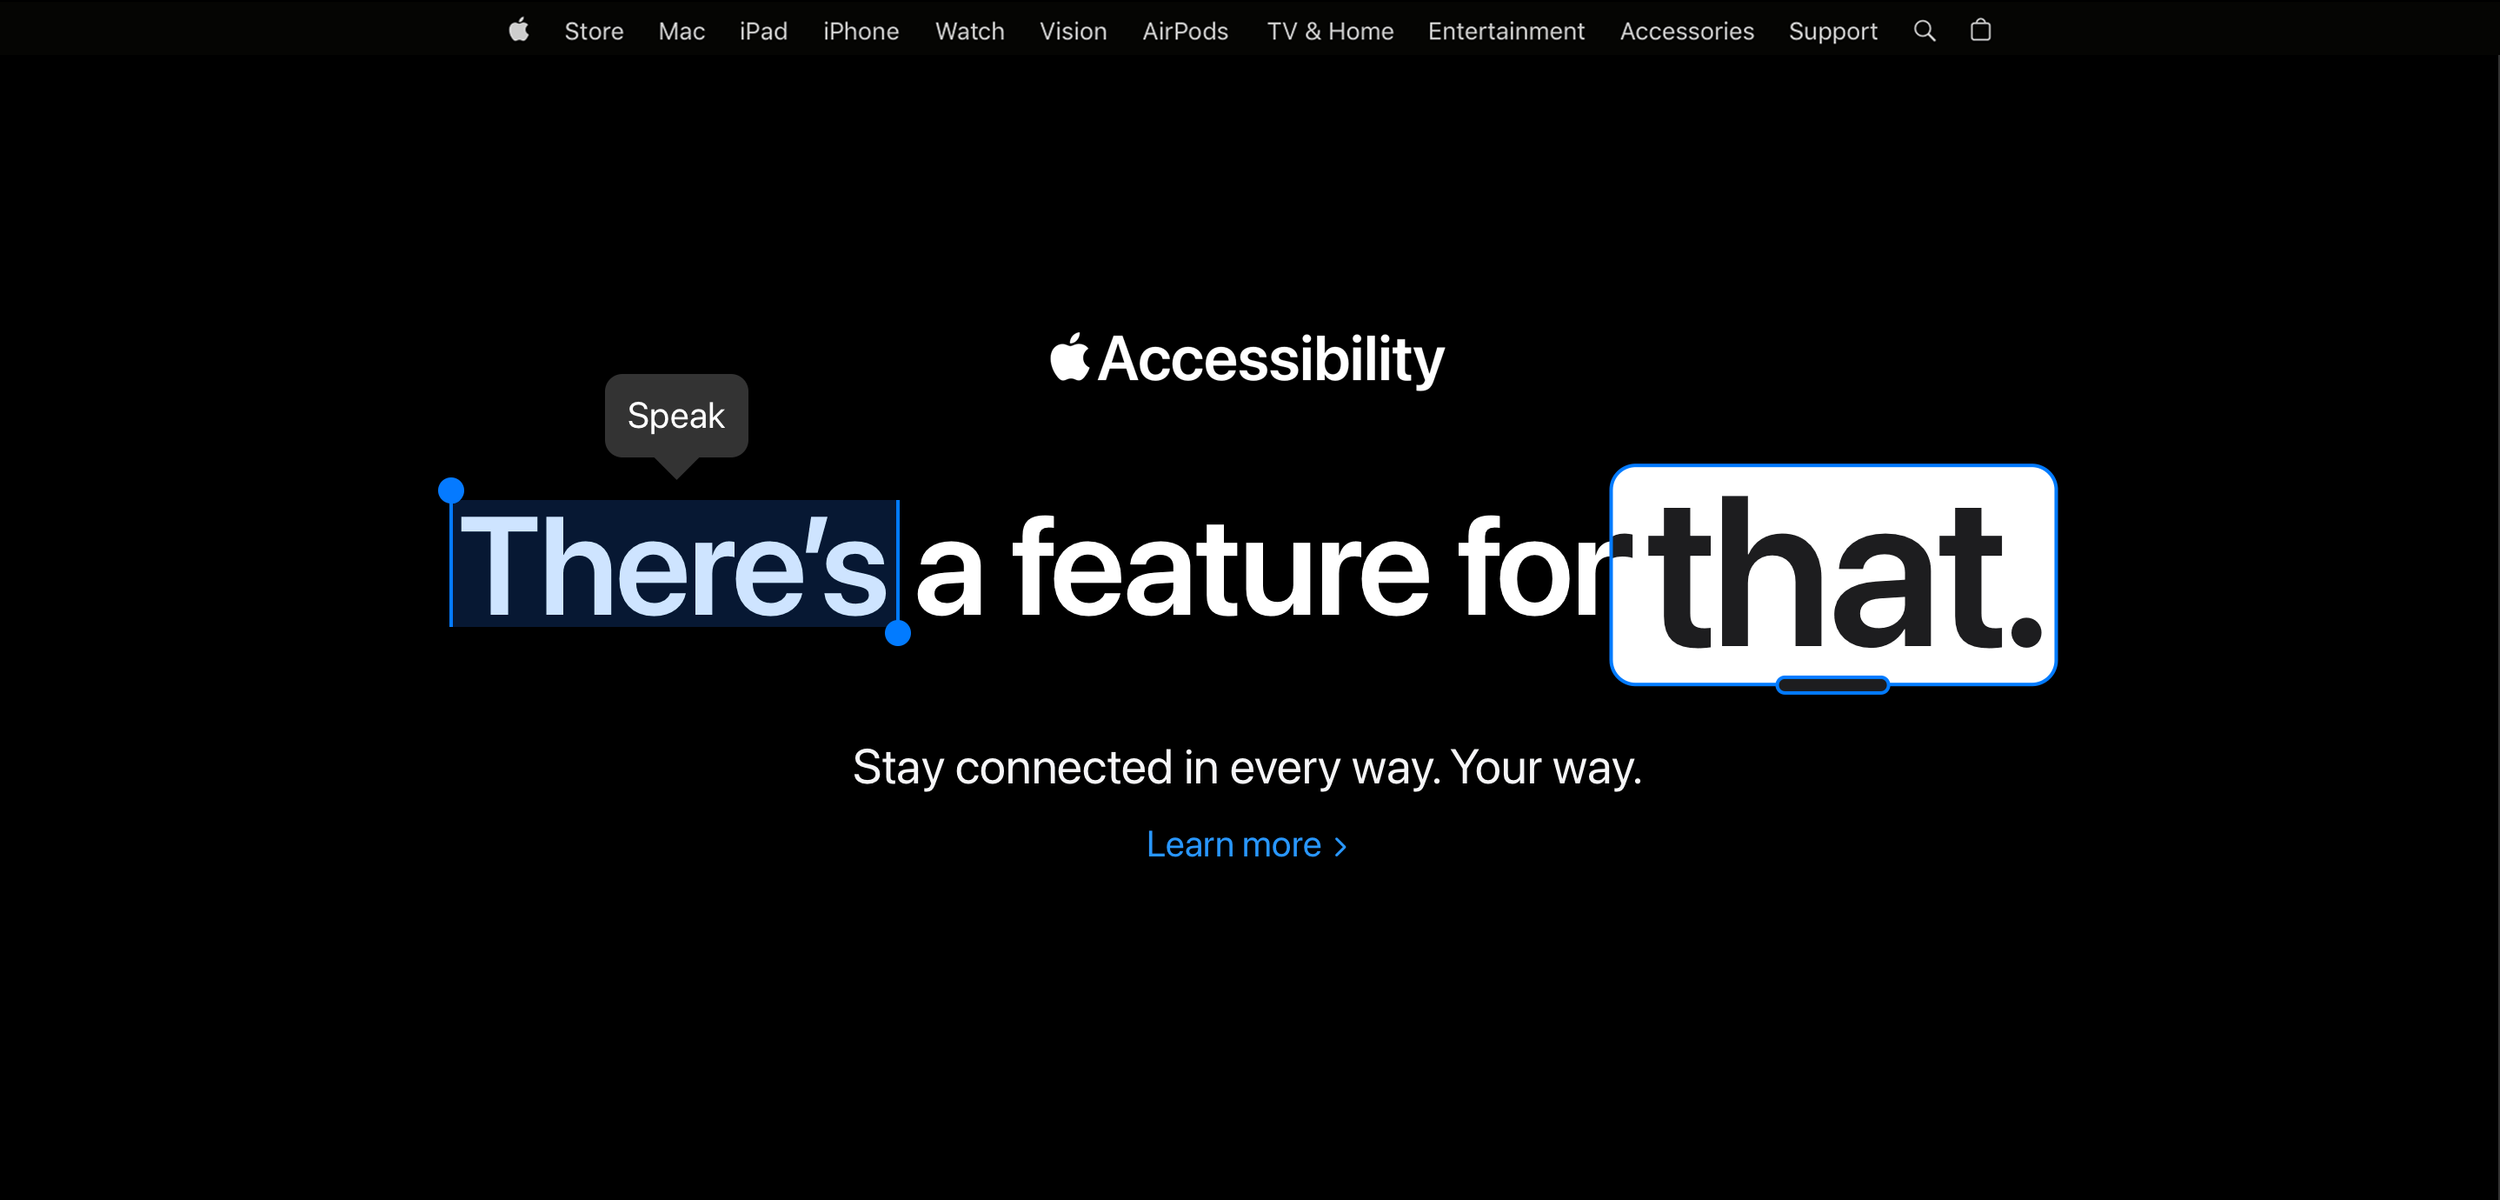Click the Store menu item
The height and width of the screenshot is (1200, 2500).
595,32
